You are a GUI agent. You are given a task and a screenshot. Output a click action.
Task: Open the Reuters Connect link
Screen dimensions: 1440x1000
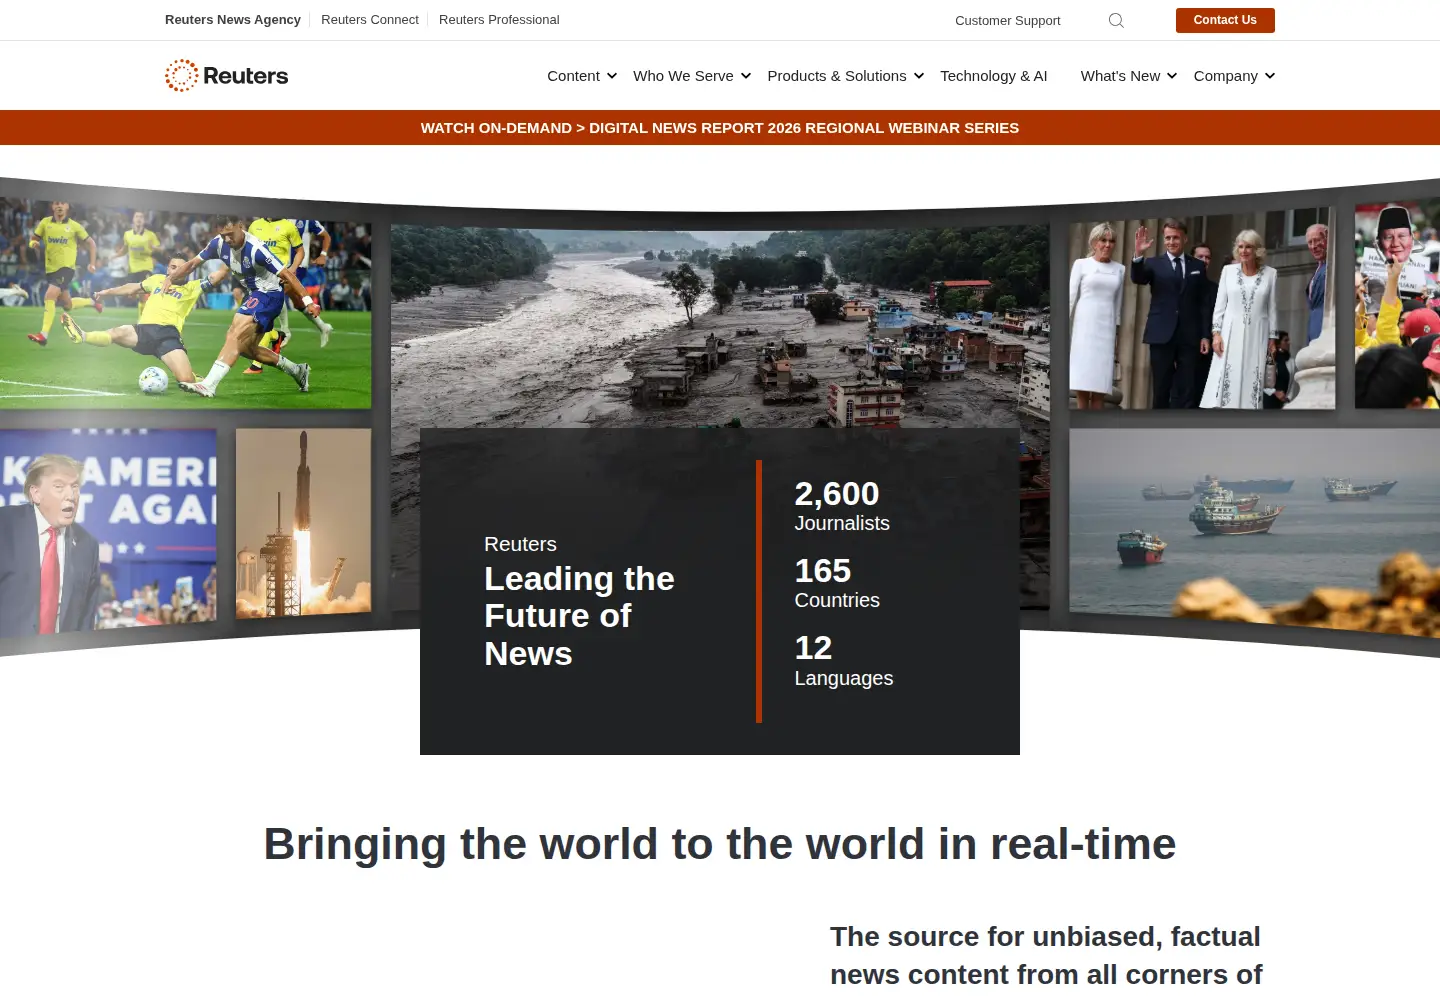pos(370,20)
